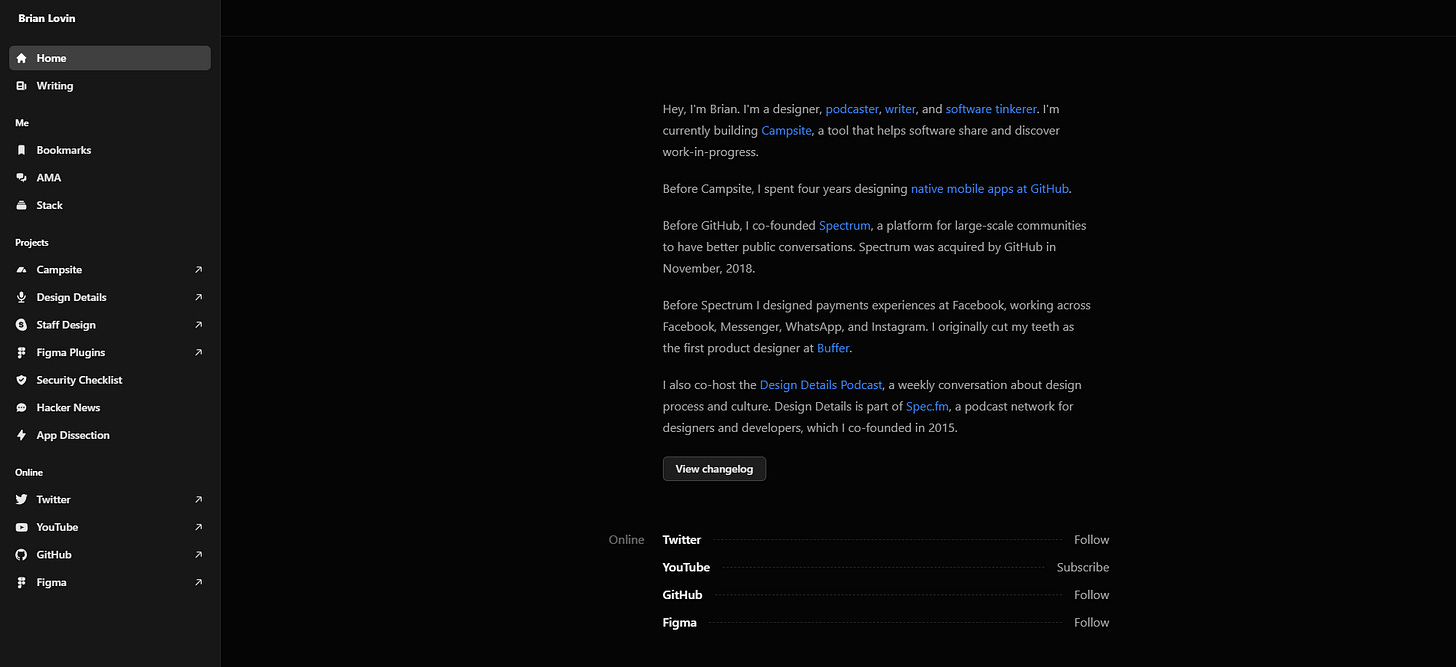Click the App Dissection lightning icon

click(21, 435)
